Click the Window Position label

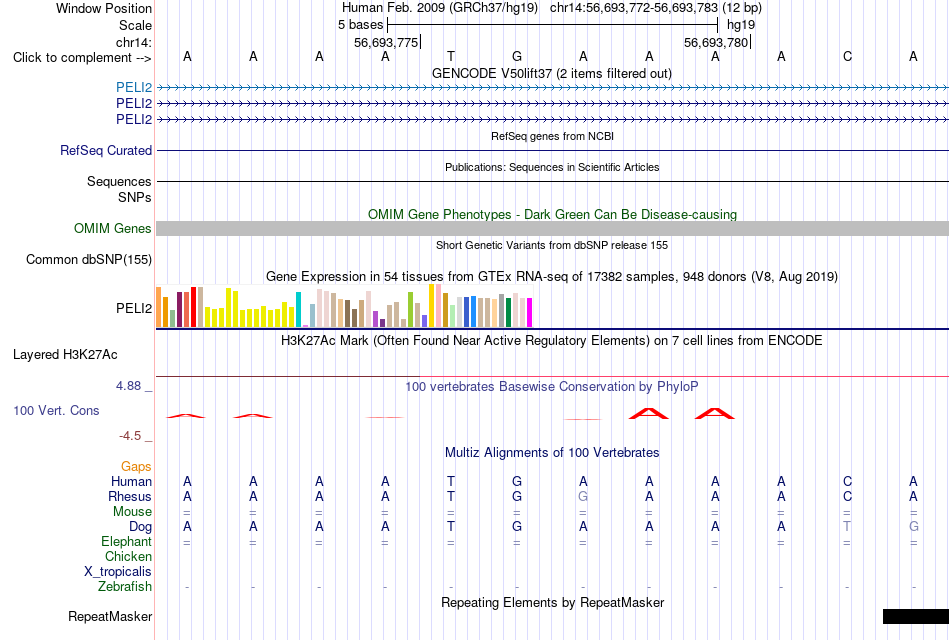point(104,8)
